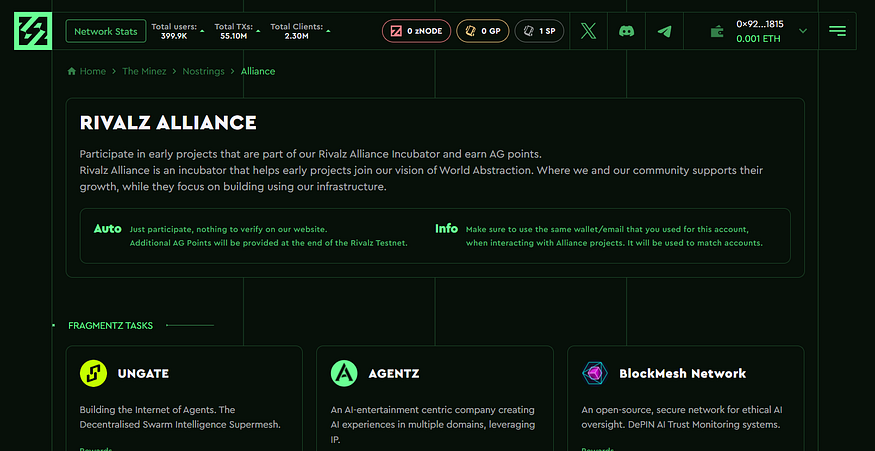Open the Network Stats button
875x451 pixels.
106,31
